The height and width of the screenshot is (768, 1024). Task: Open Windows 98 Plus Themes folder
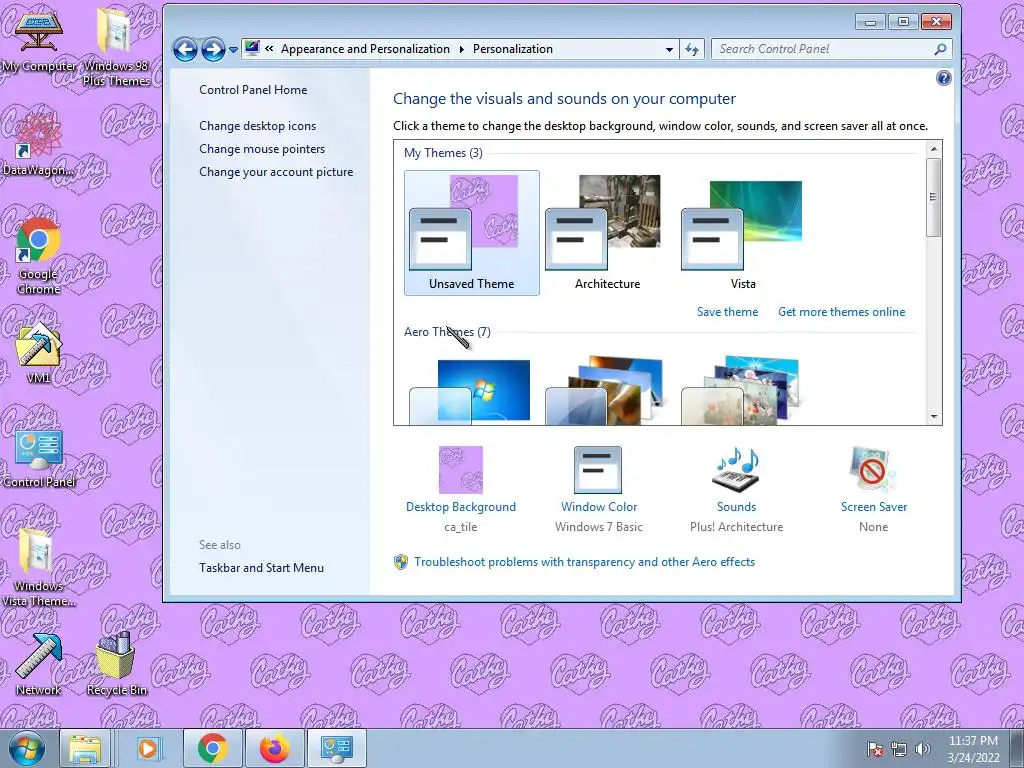(116, 47)
